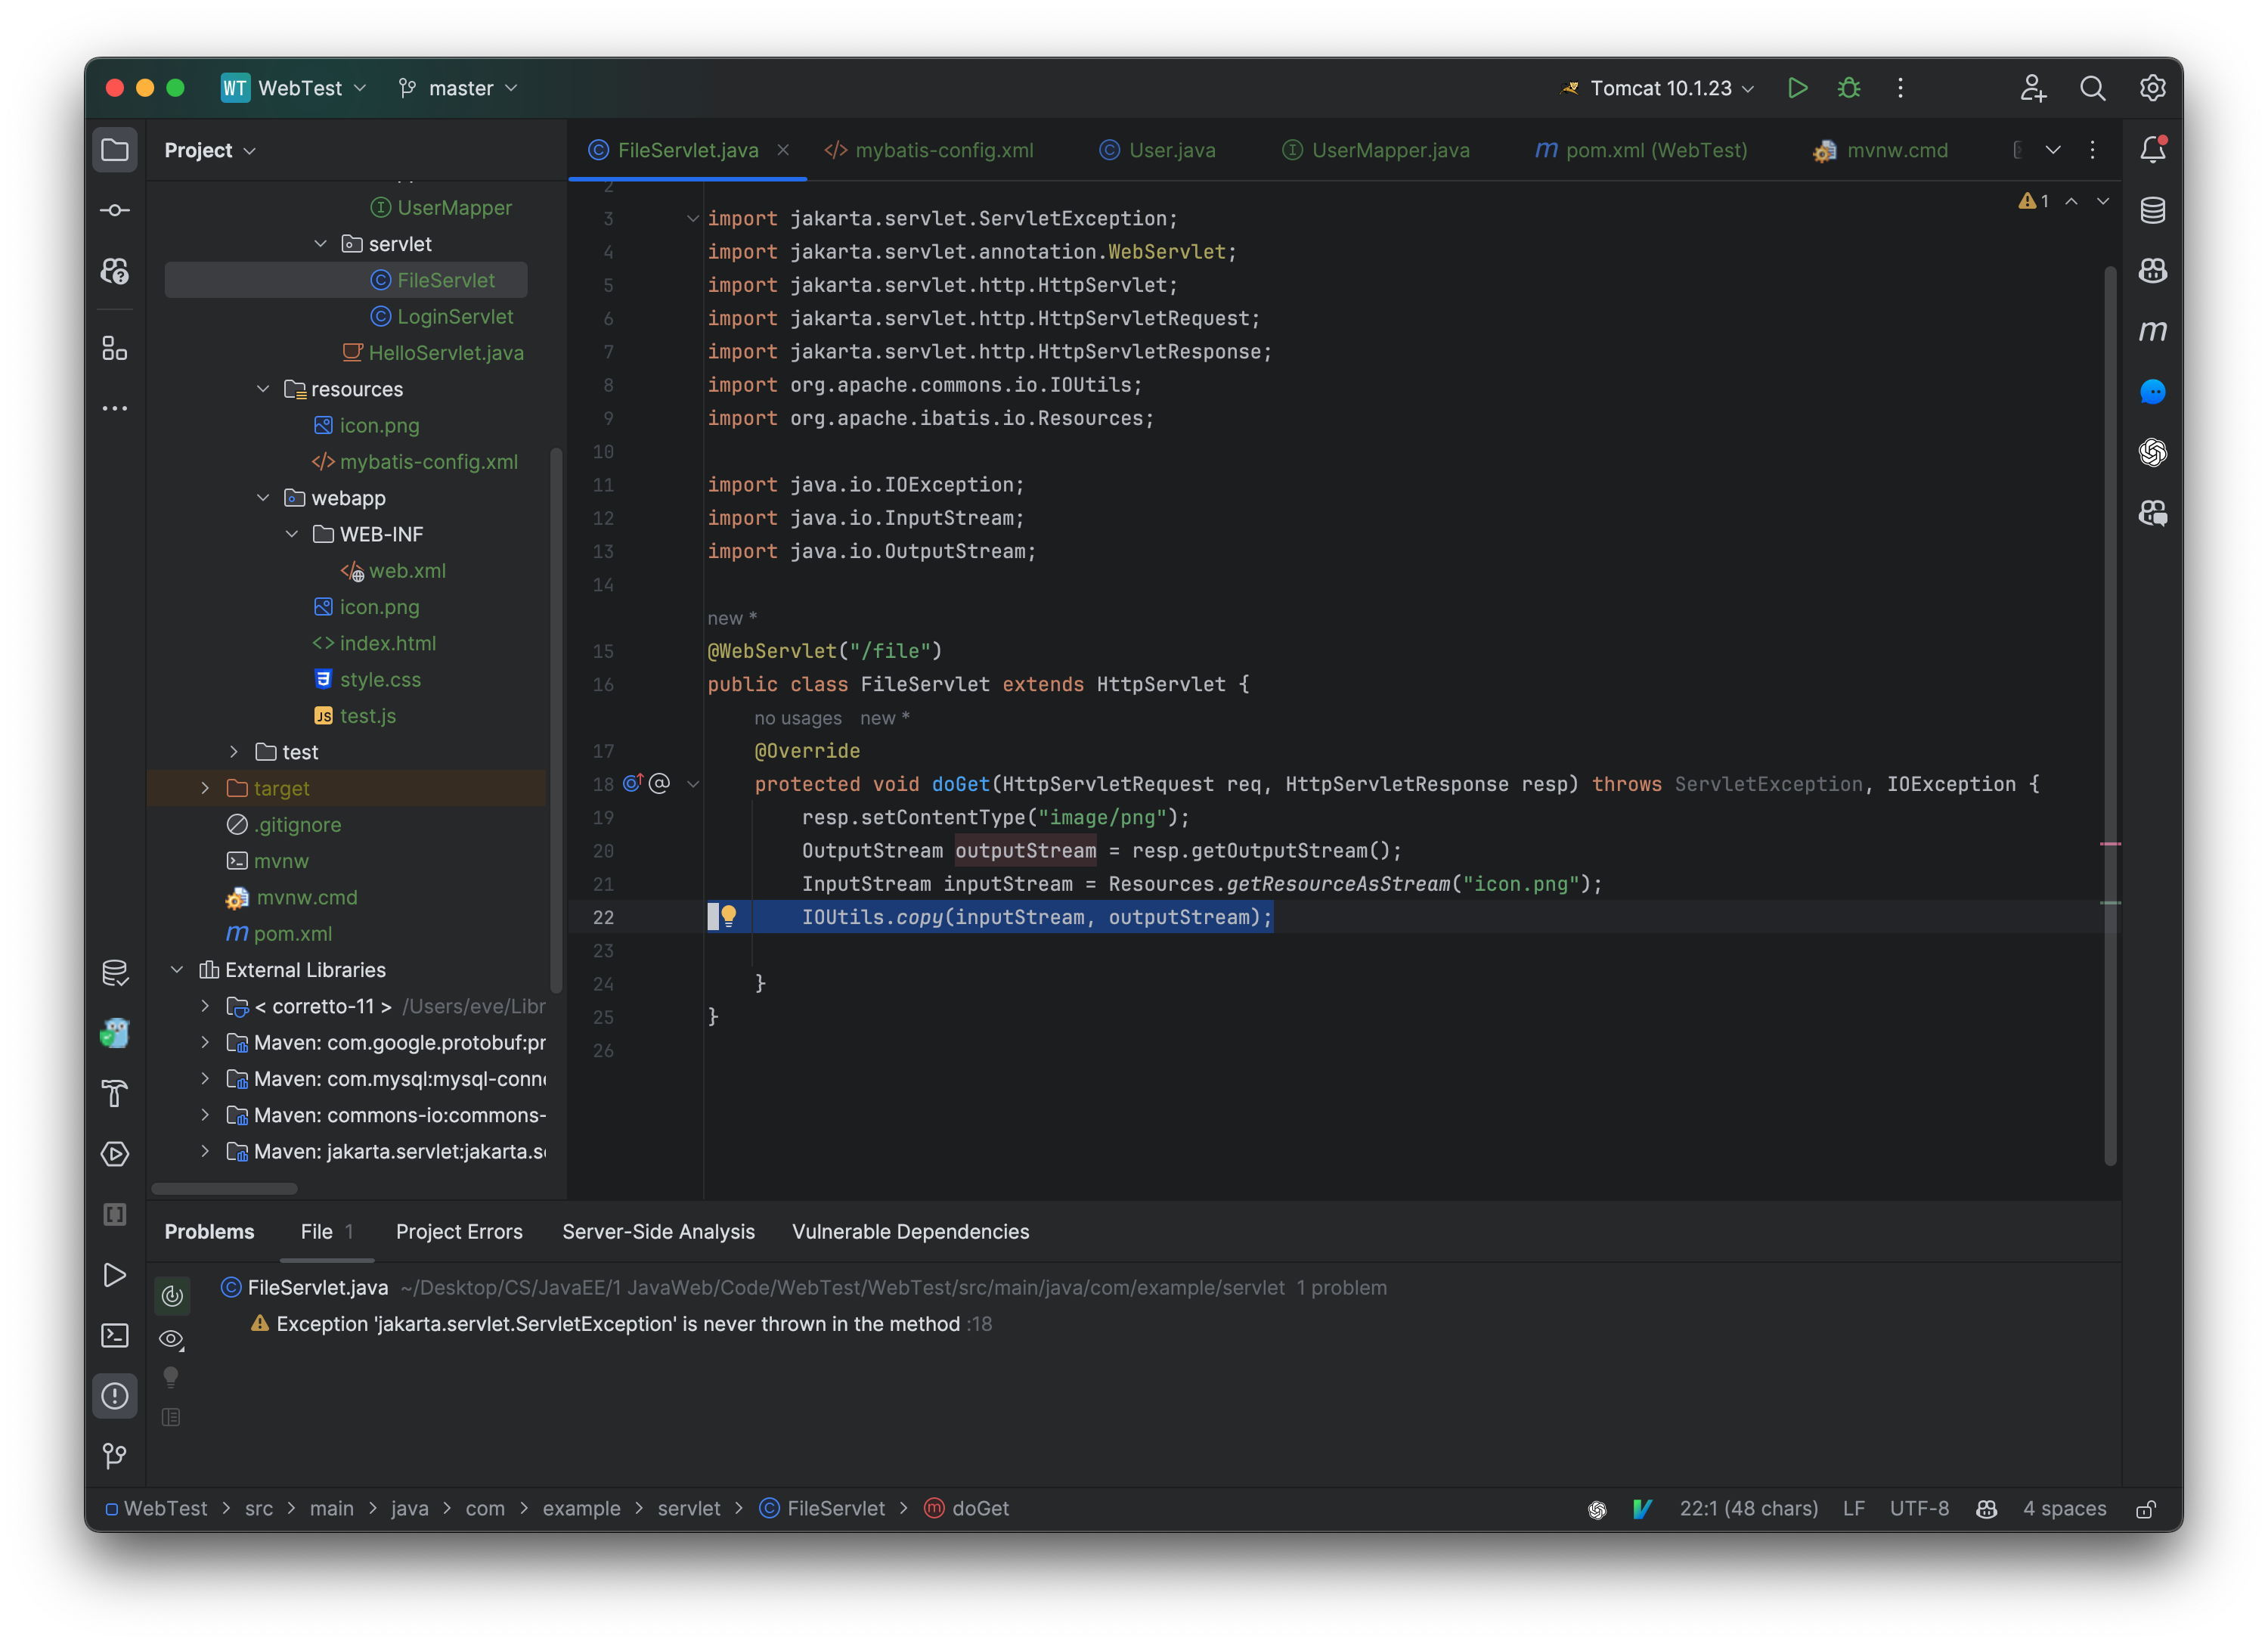Open the Terminal tool window
Screen dimensions: 2268x1644
tap(115, 1336)
